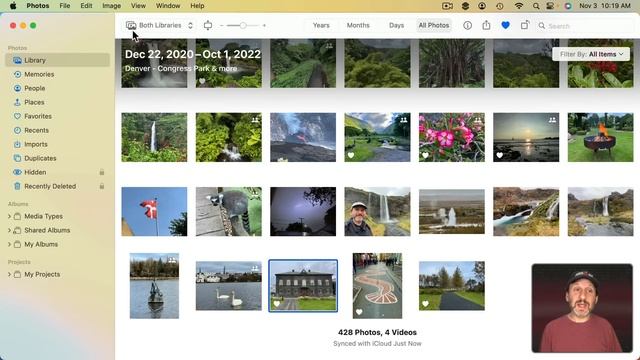The image size is (640, 360).
Task: Select the lightning night sky photo
Action: point(303,211)
